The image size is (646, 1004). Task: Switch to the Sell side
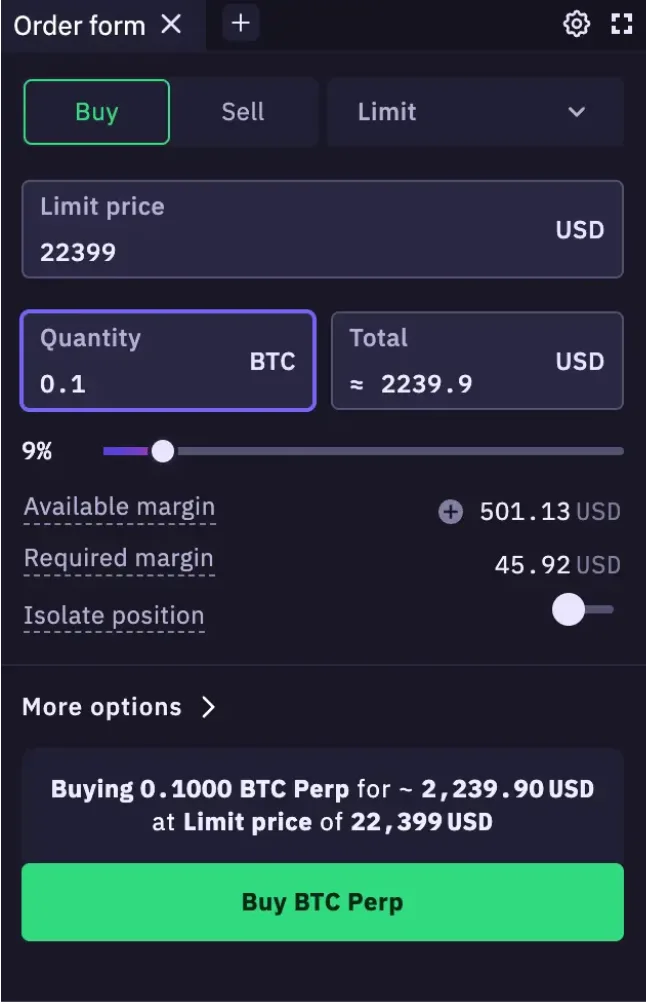point(243,112)
